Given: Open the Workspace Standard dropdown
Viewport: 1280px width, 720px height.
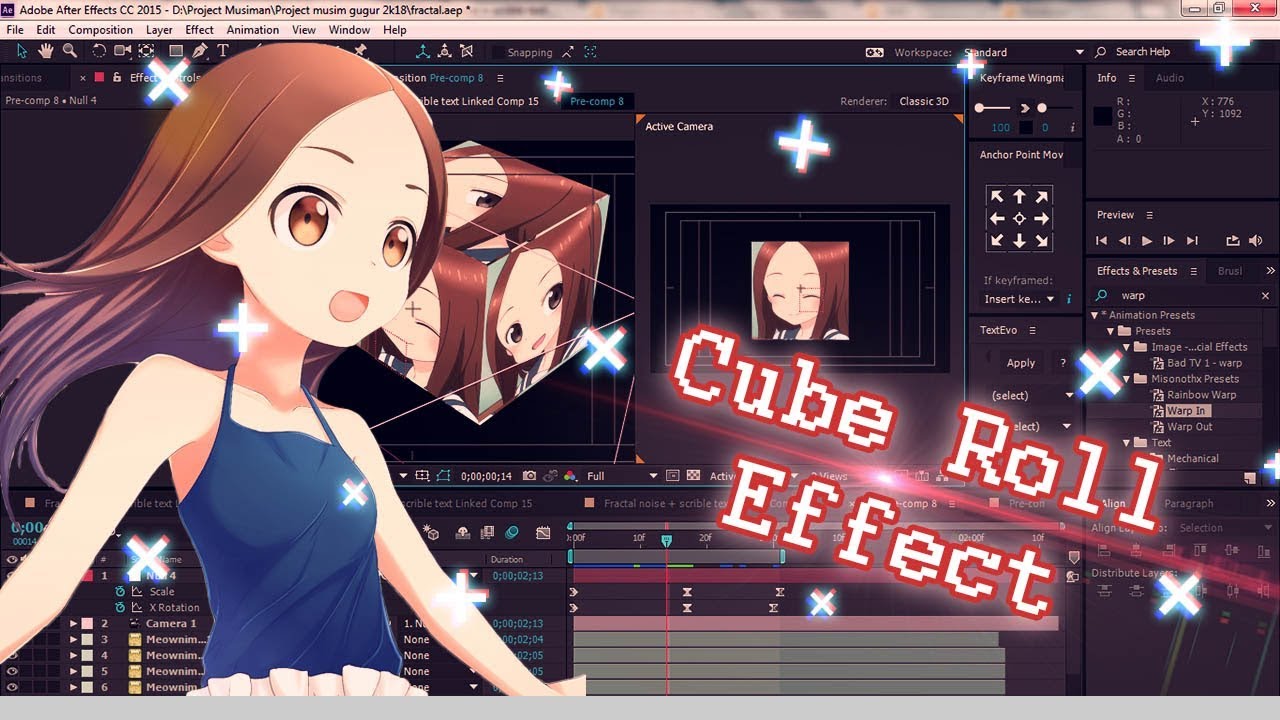Looking at the screenshot, I should coord(1022,52).
